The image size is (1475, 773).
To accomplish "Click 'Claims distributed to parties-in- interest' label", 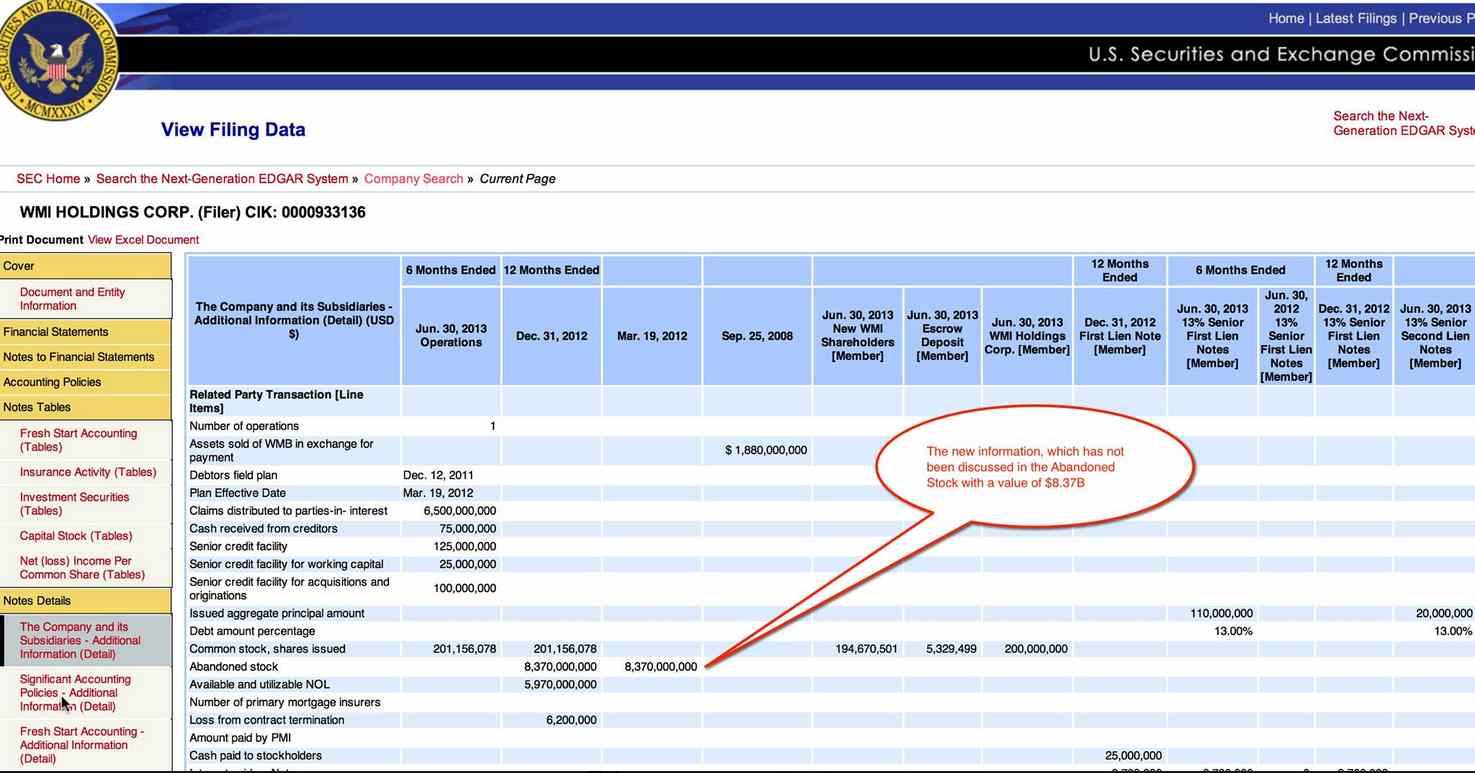I will (x=289, y=511).
